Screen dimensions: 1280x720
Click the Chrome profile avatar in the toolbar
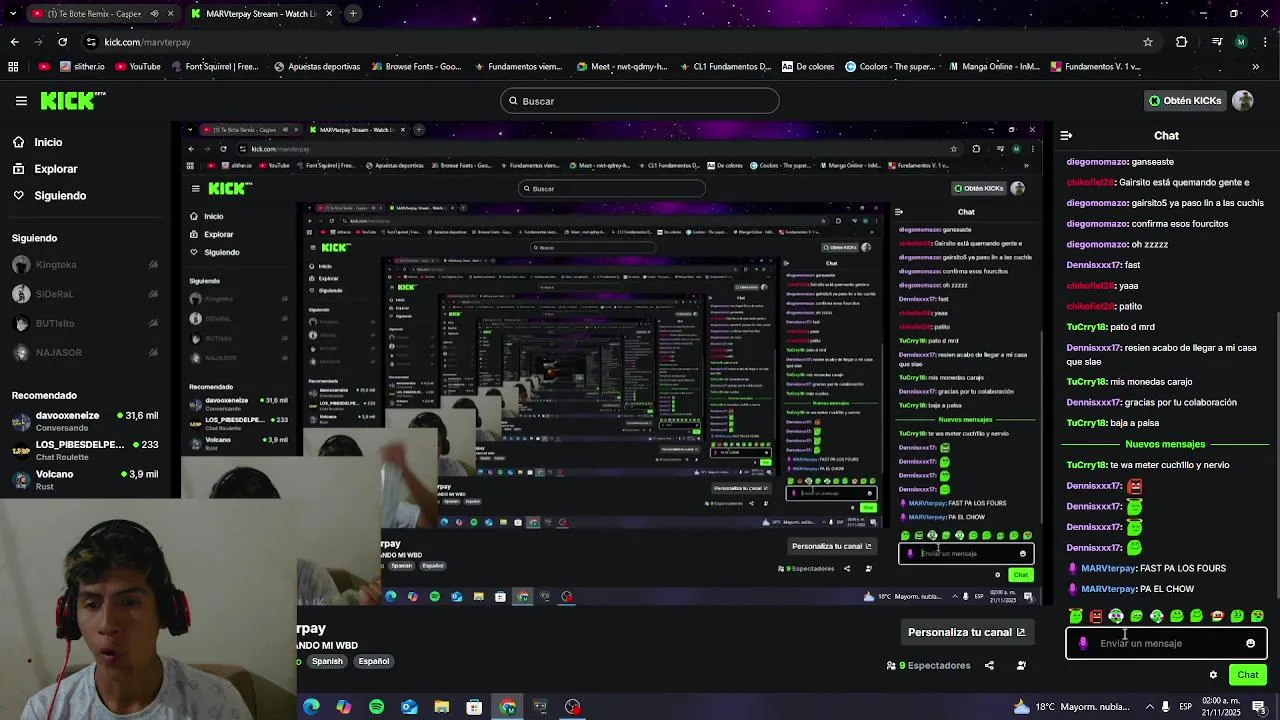1241,42
